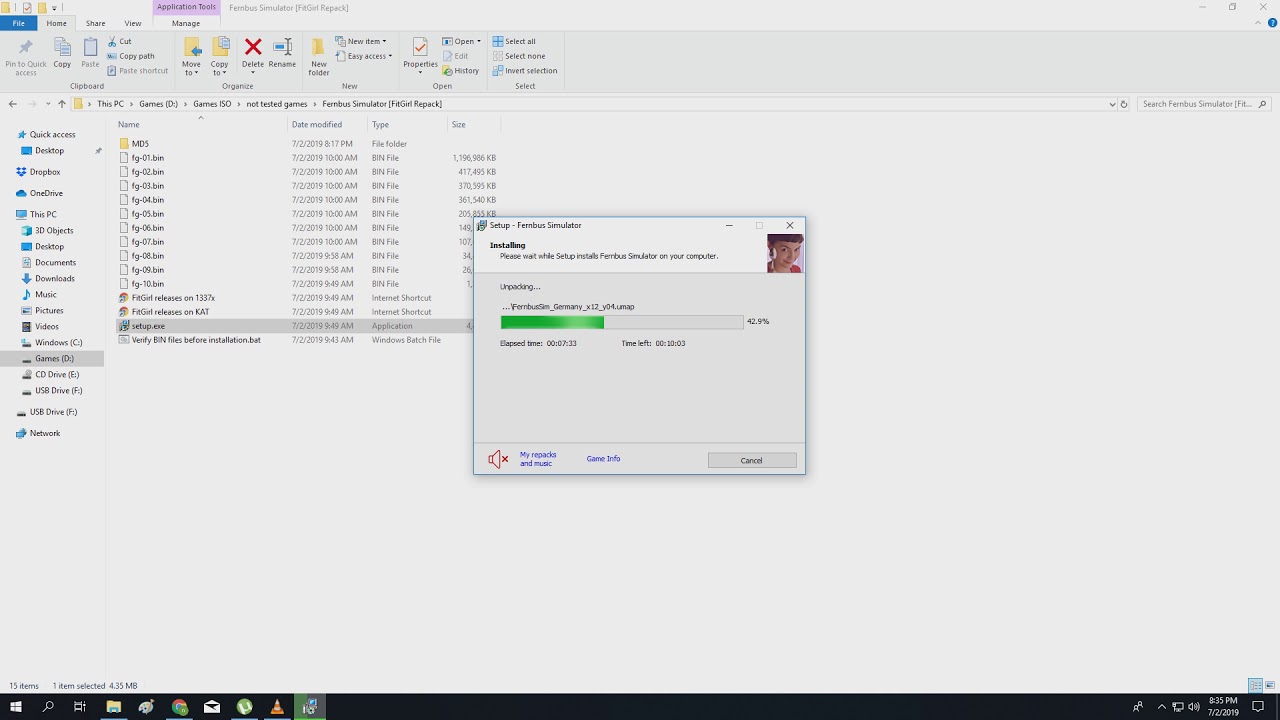
Task: Open Network in the navigation pane
Action: point(45,434)
